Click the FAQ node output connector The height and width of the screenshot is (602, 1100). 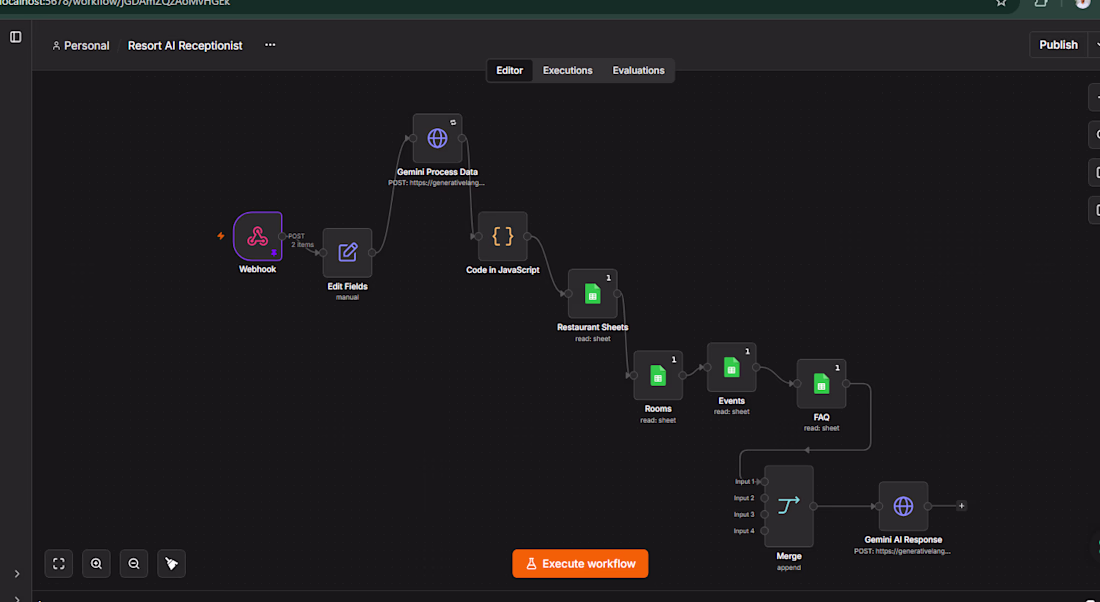click(x=846, y=384)
